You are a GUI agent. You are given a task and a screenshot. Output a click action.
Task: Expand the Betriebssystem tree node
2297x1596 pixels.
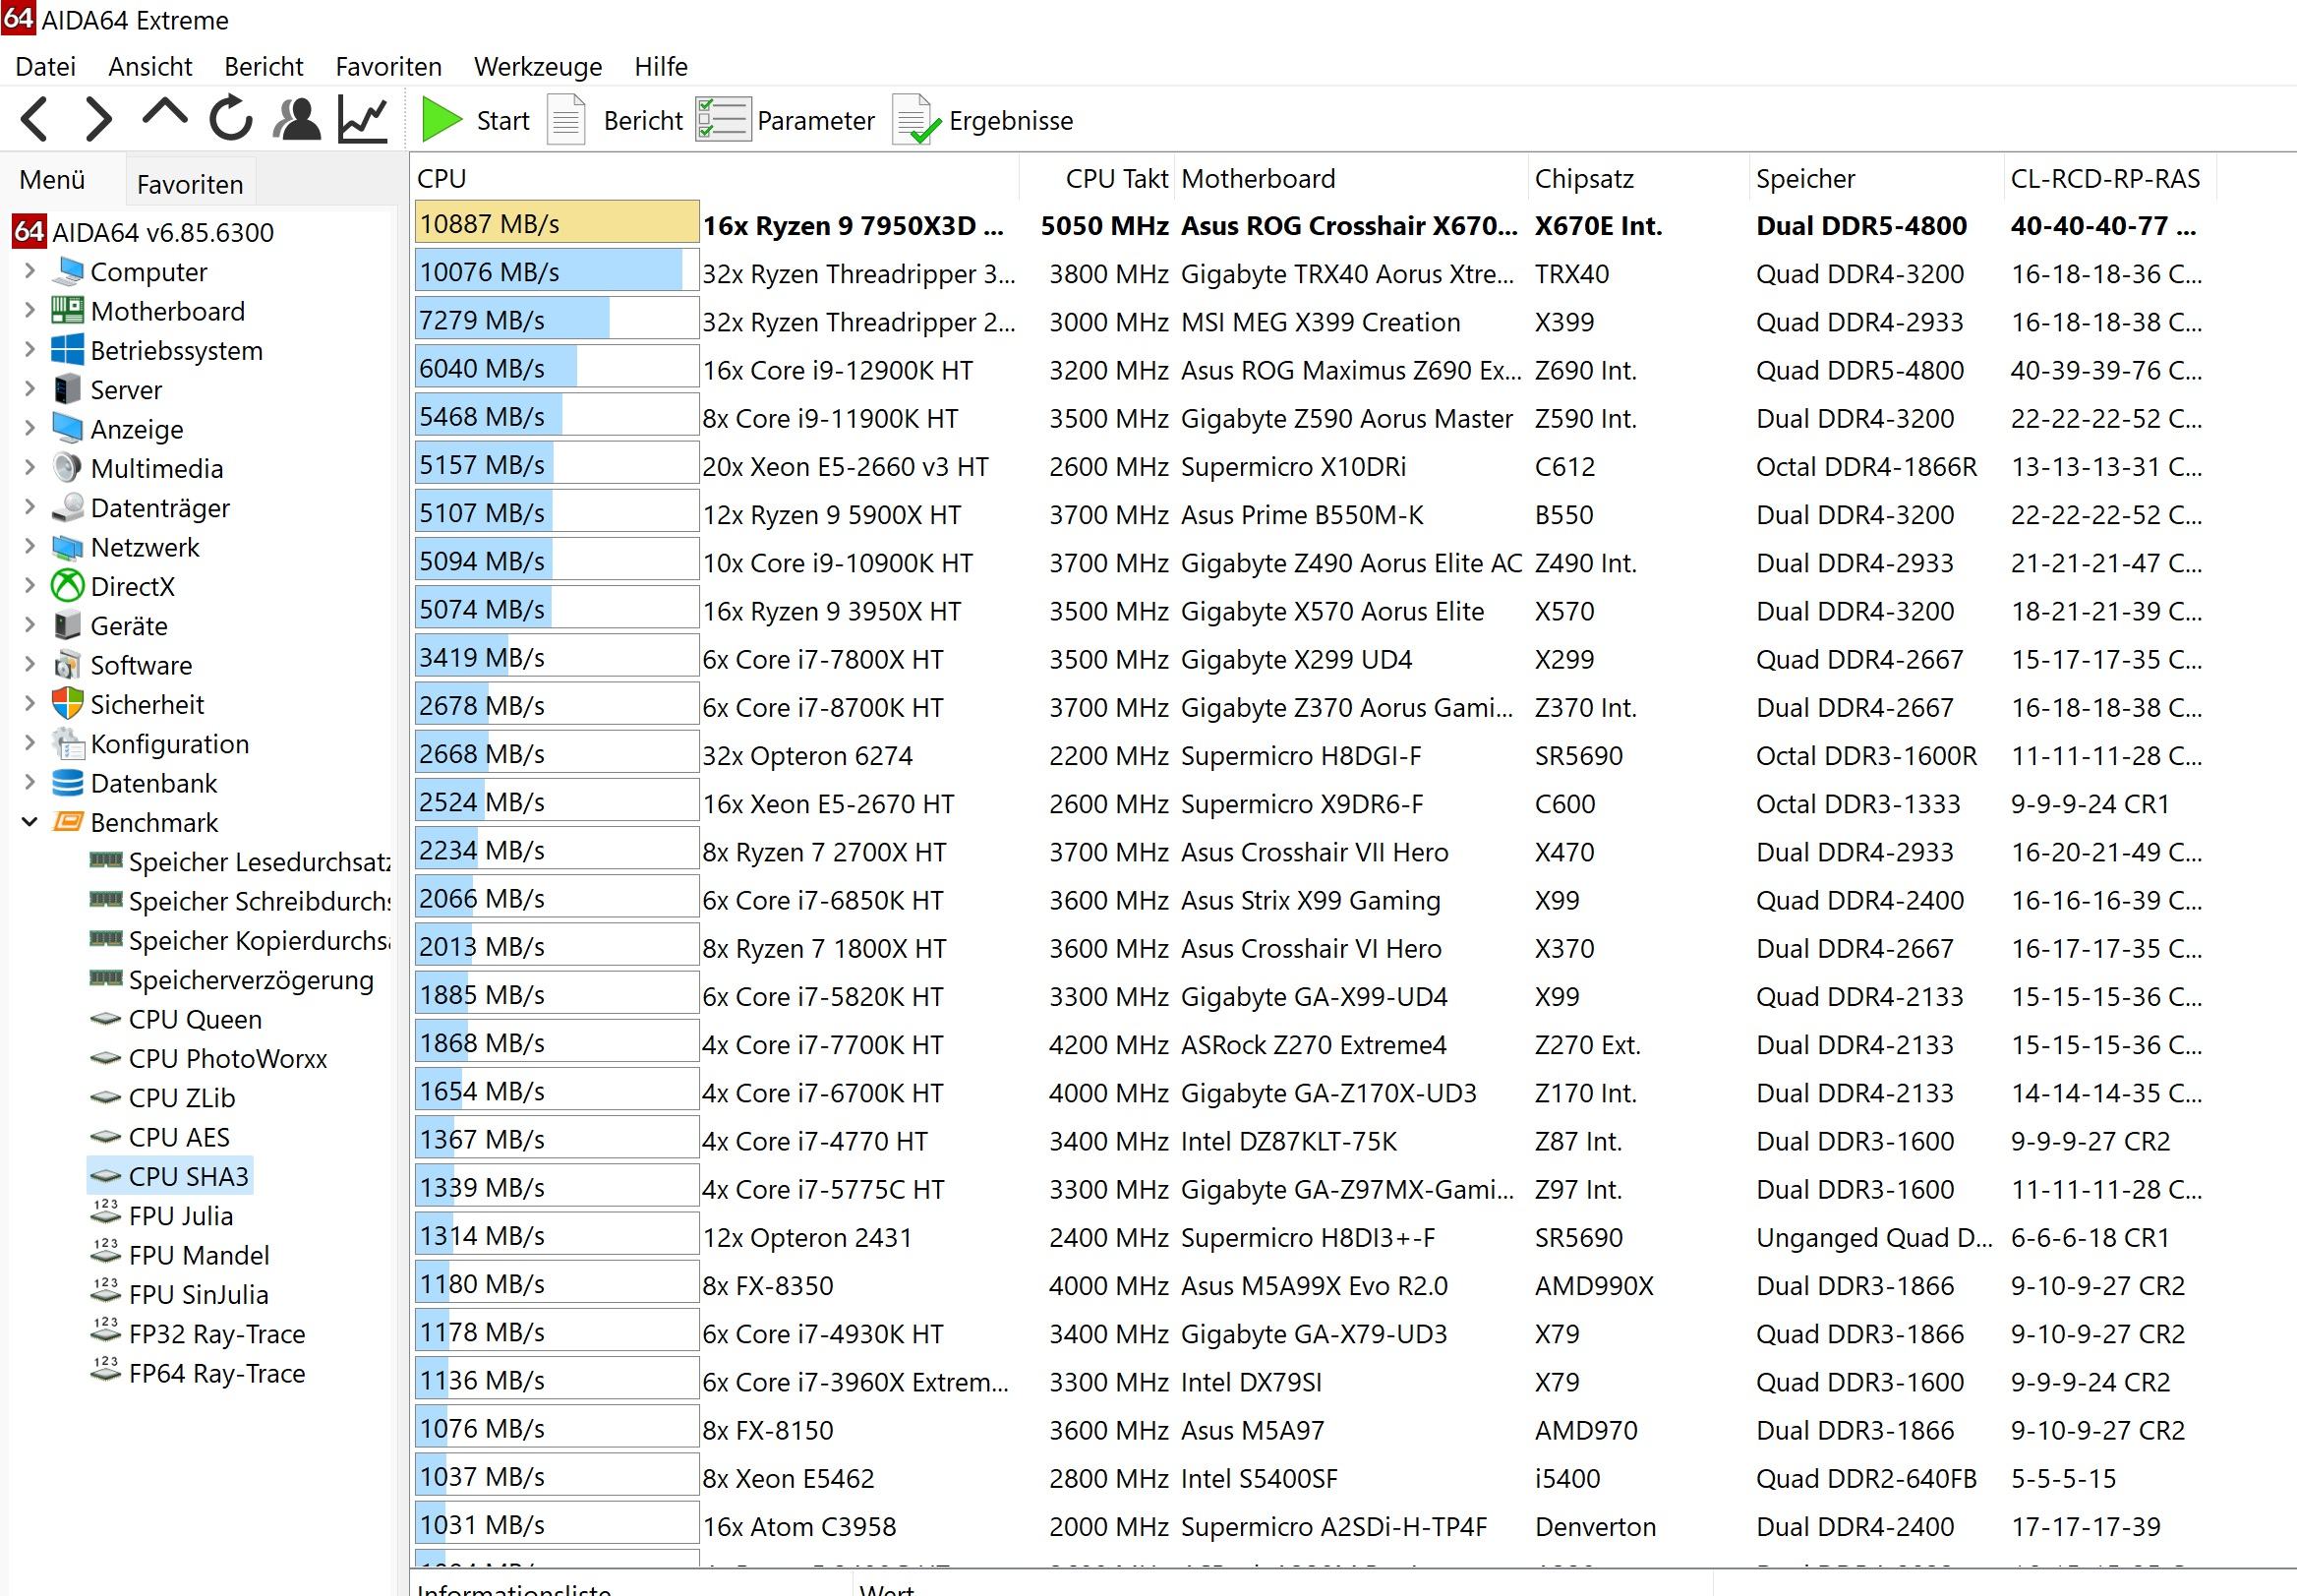(29, 350)
